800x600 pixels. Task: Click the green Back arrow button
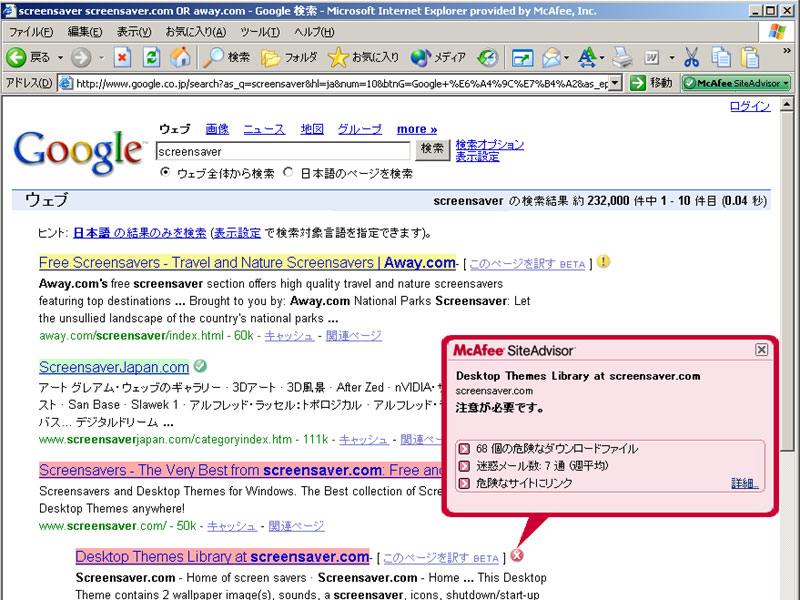point(16,57)
